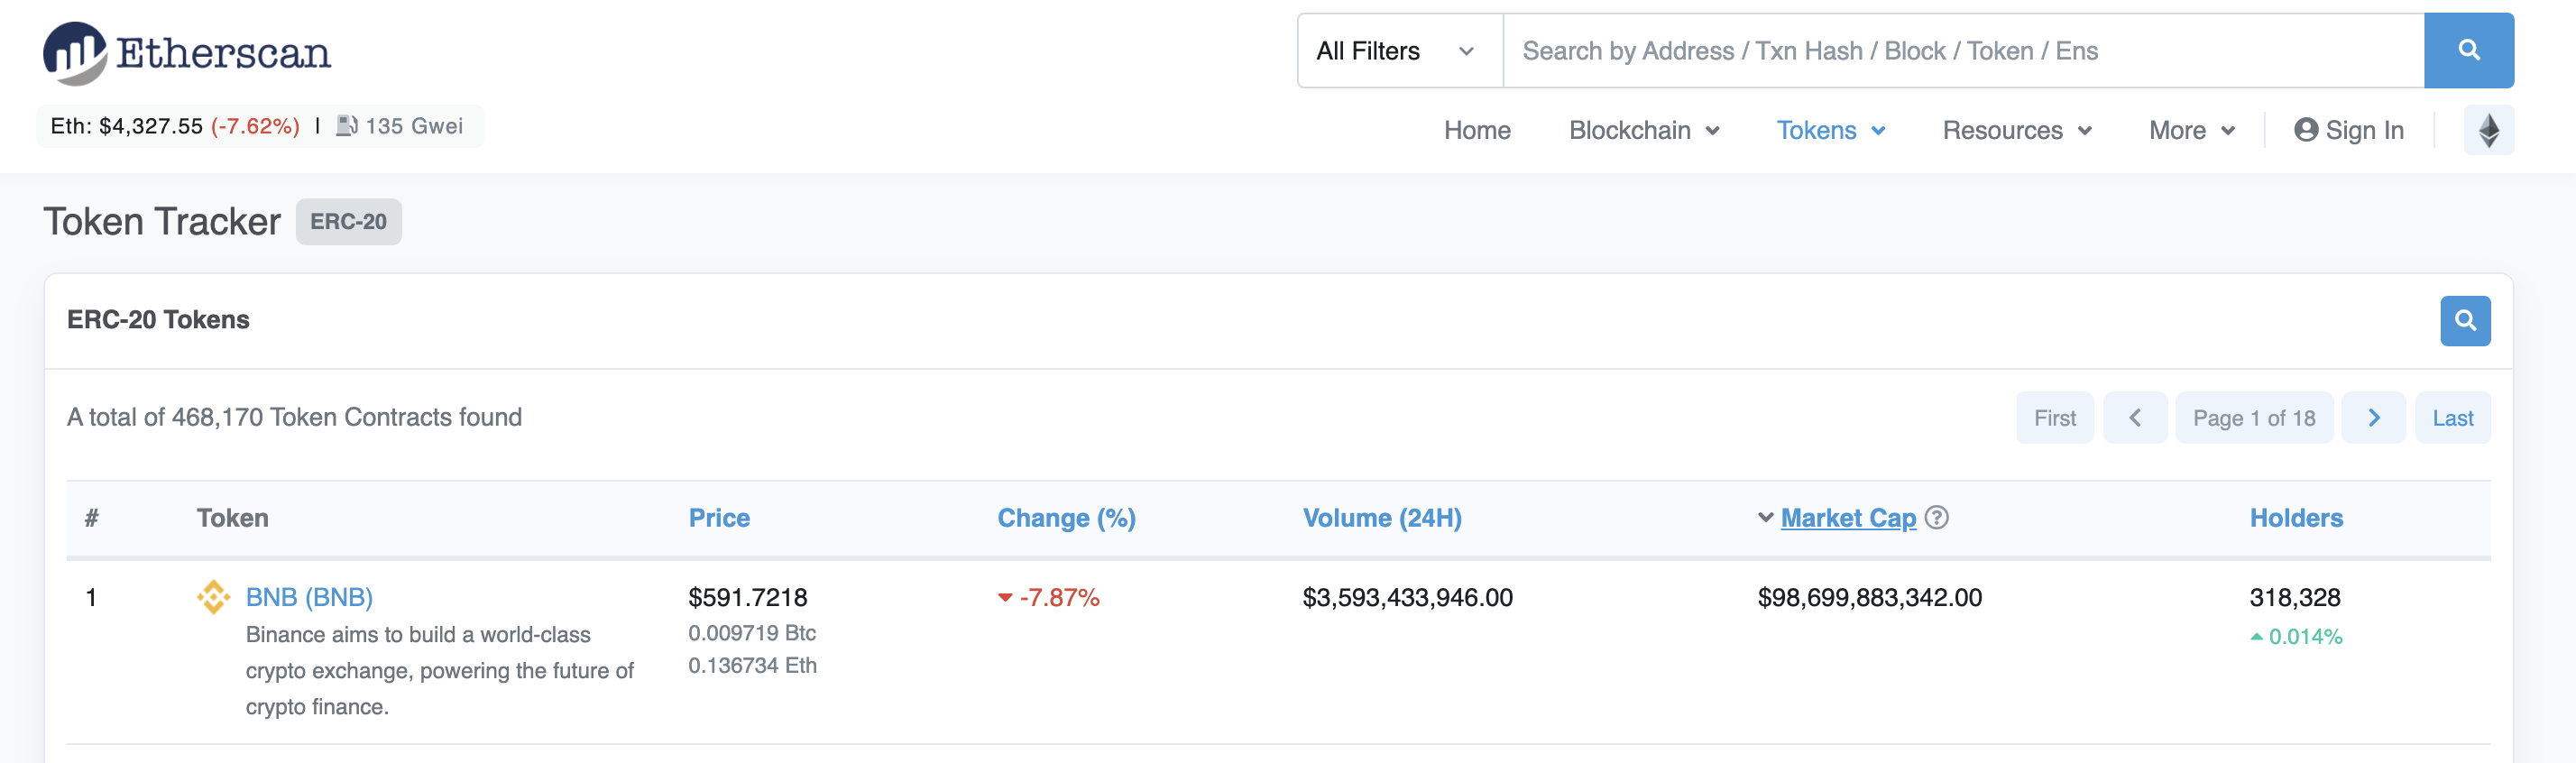Click the 0.136734 Eth price value

pyautogui.click(x=752, y=665)
